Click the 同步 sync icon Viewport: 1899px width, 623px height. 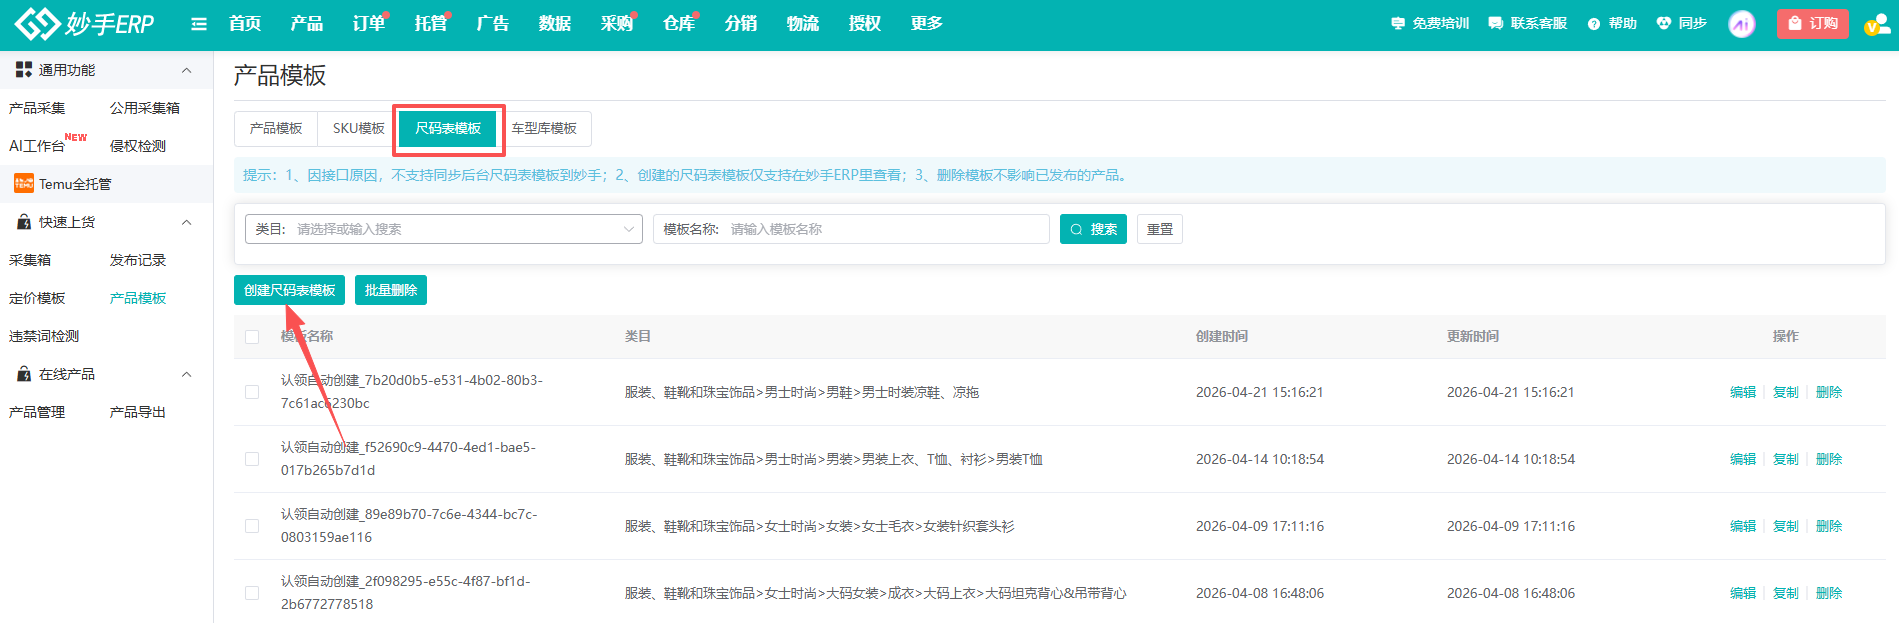pos(1682,23)
